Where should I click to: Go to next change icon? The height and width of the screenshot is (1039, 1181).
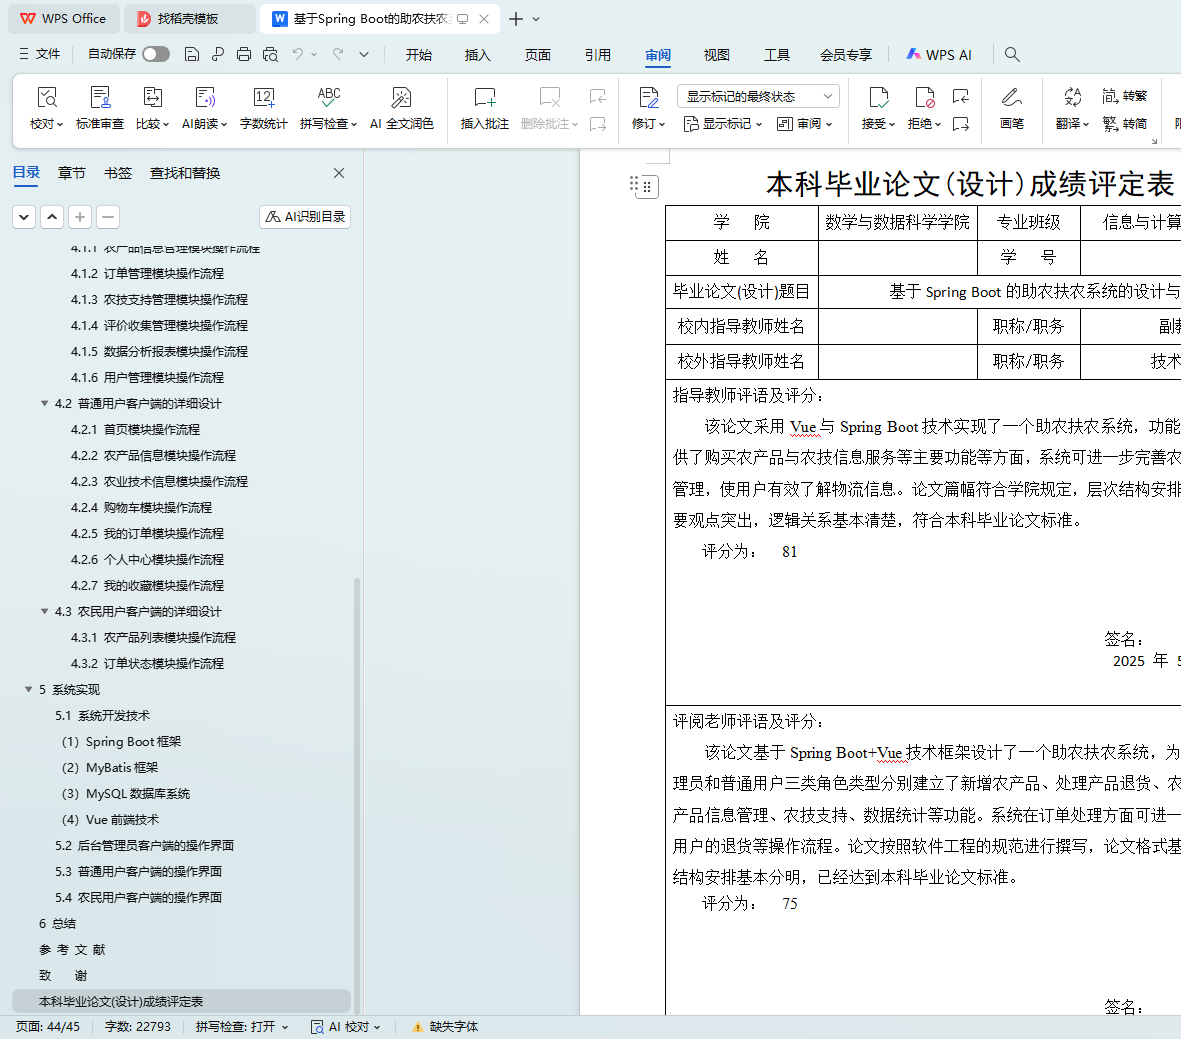[960, 124]
